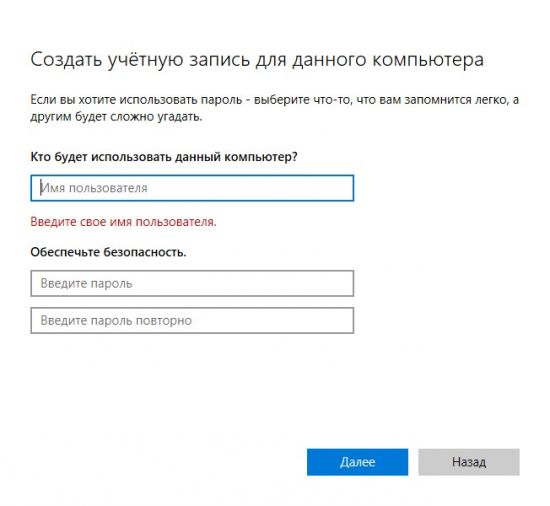The image size is (550, 506).
Task: Proceed to next step with blue button
Action: point(357,462)
